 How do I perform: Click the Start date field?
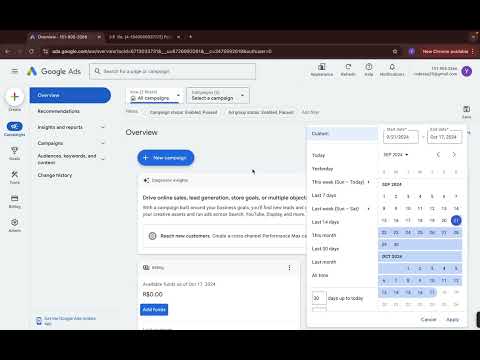(401, 137)
